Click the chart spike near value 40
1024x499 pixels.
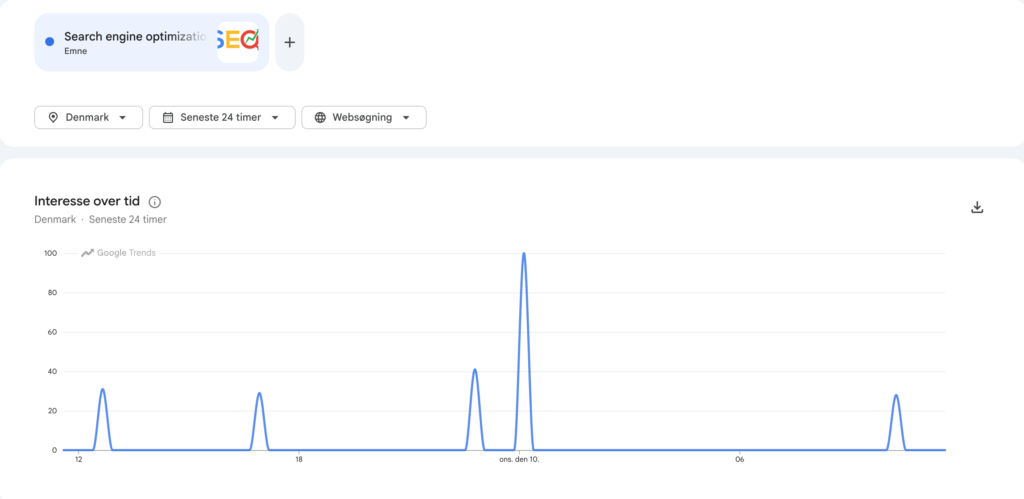coord(475,370)
